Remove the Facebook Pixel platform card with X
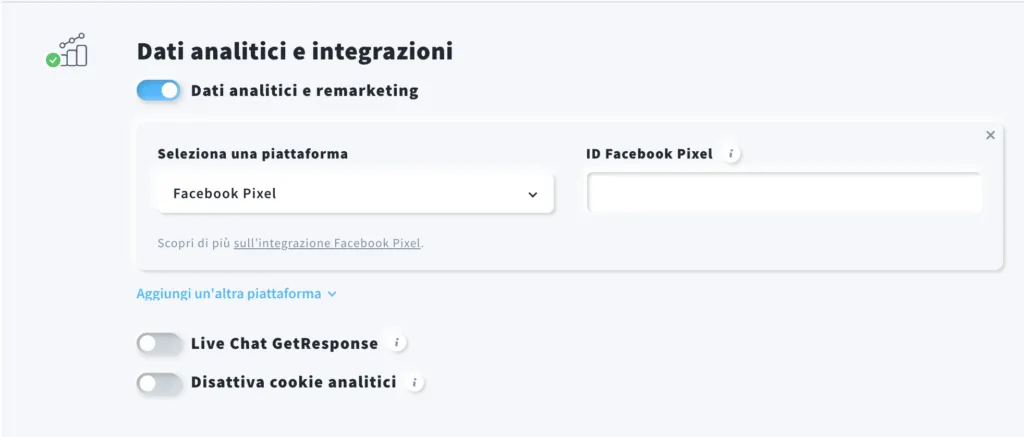This screenshot has height=437, width=1024. tap(990, 135)
